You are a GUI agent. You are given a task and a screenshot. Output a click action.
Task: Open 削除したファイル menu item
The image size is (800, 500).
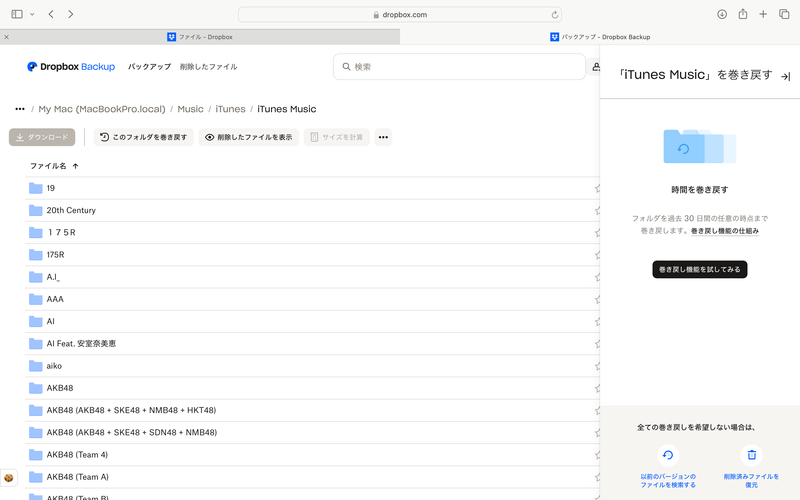coord(208,67)
